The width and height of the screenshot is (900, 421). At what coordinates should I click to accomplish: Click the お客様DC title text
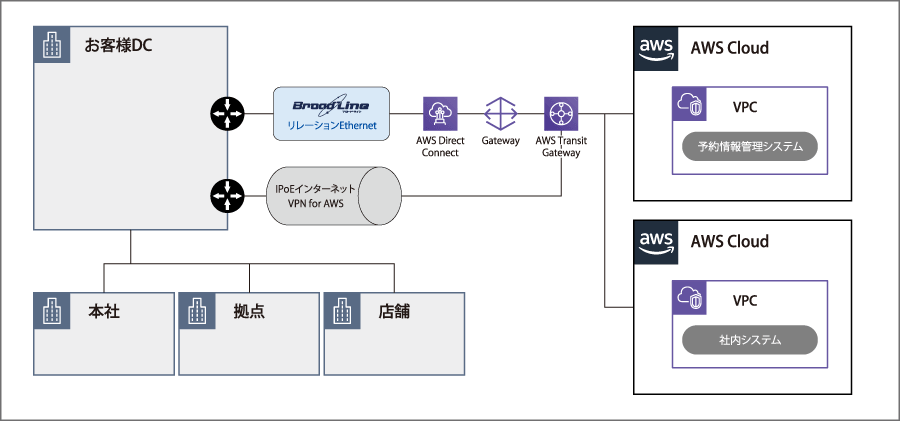pos(118,46)
